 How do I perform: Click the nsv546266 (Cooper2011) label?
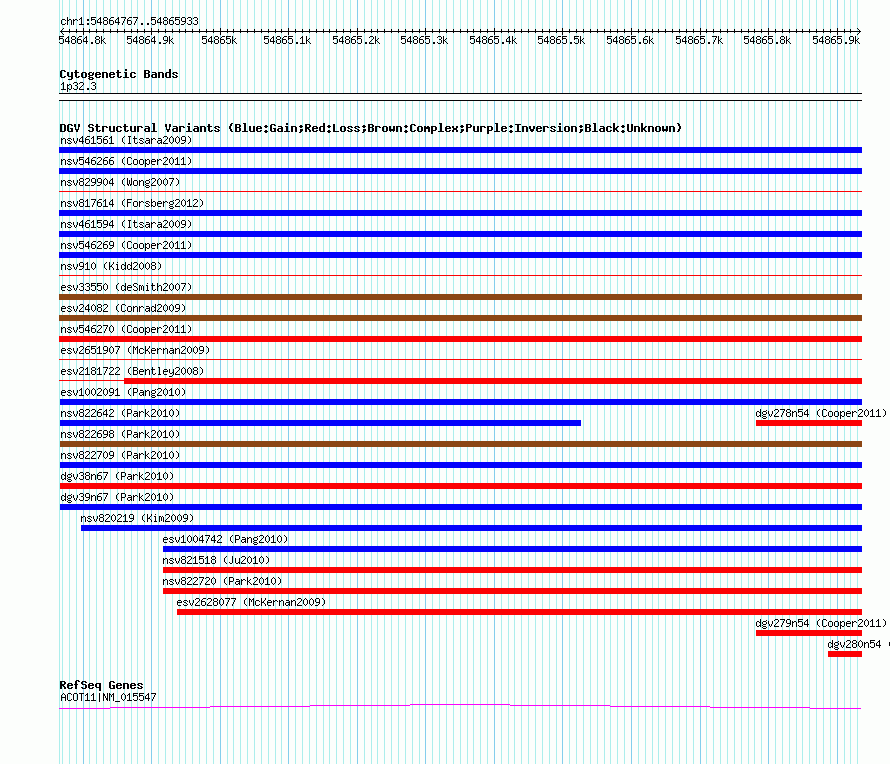(126, 161)
